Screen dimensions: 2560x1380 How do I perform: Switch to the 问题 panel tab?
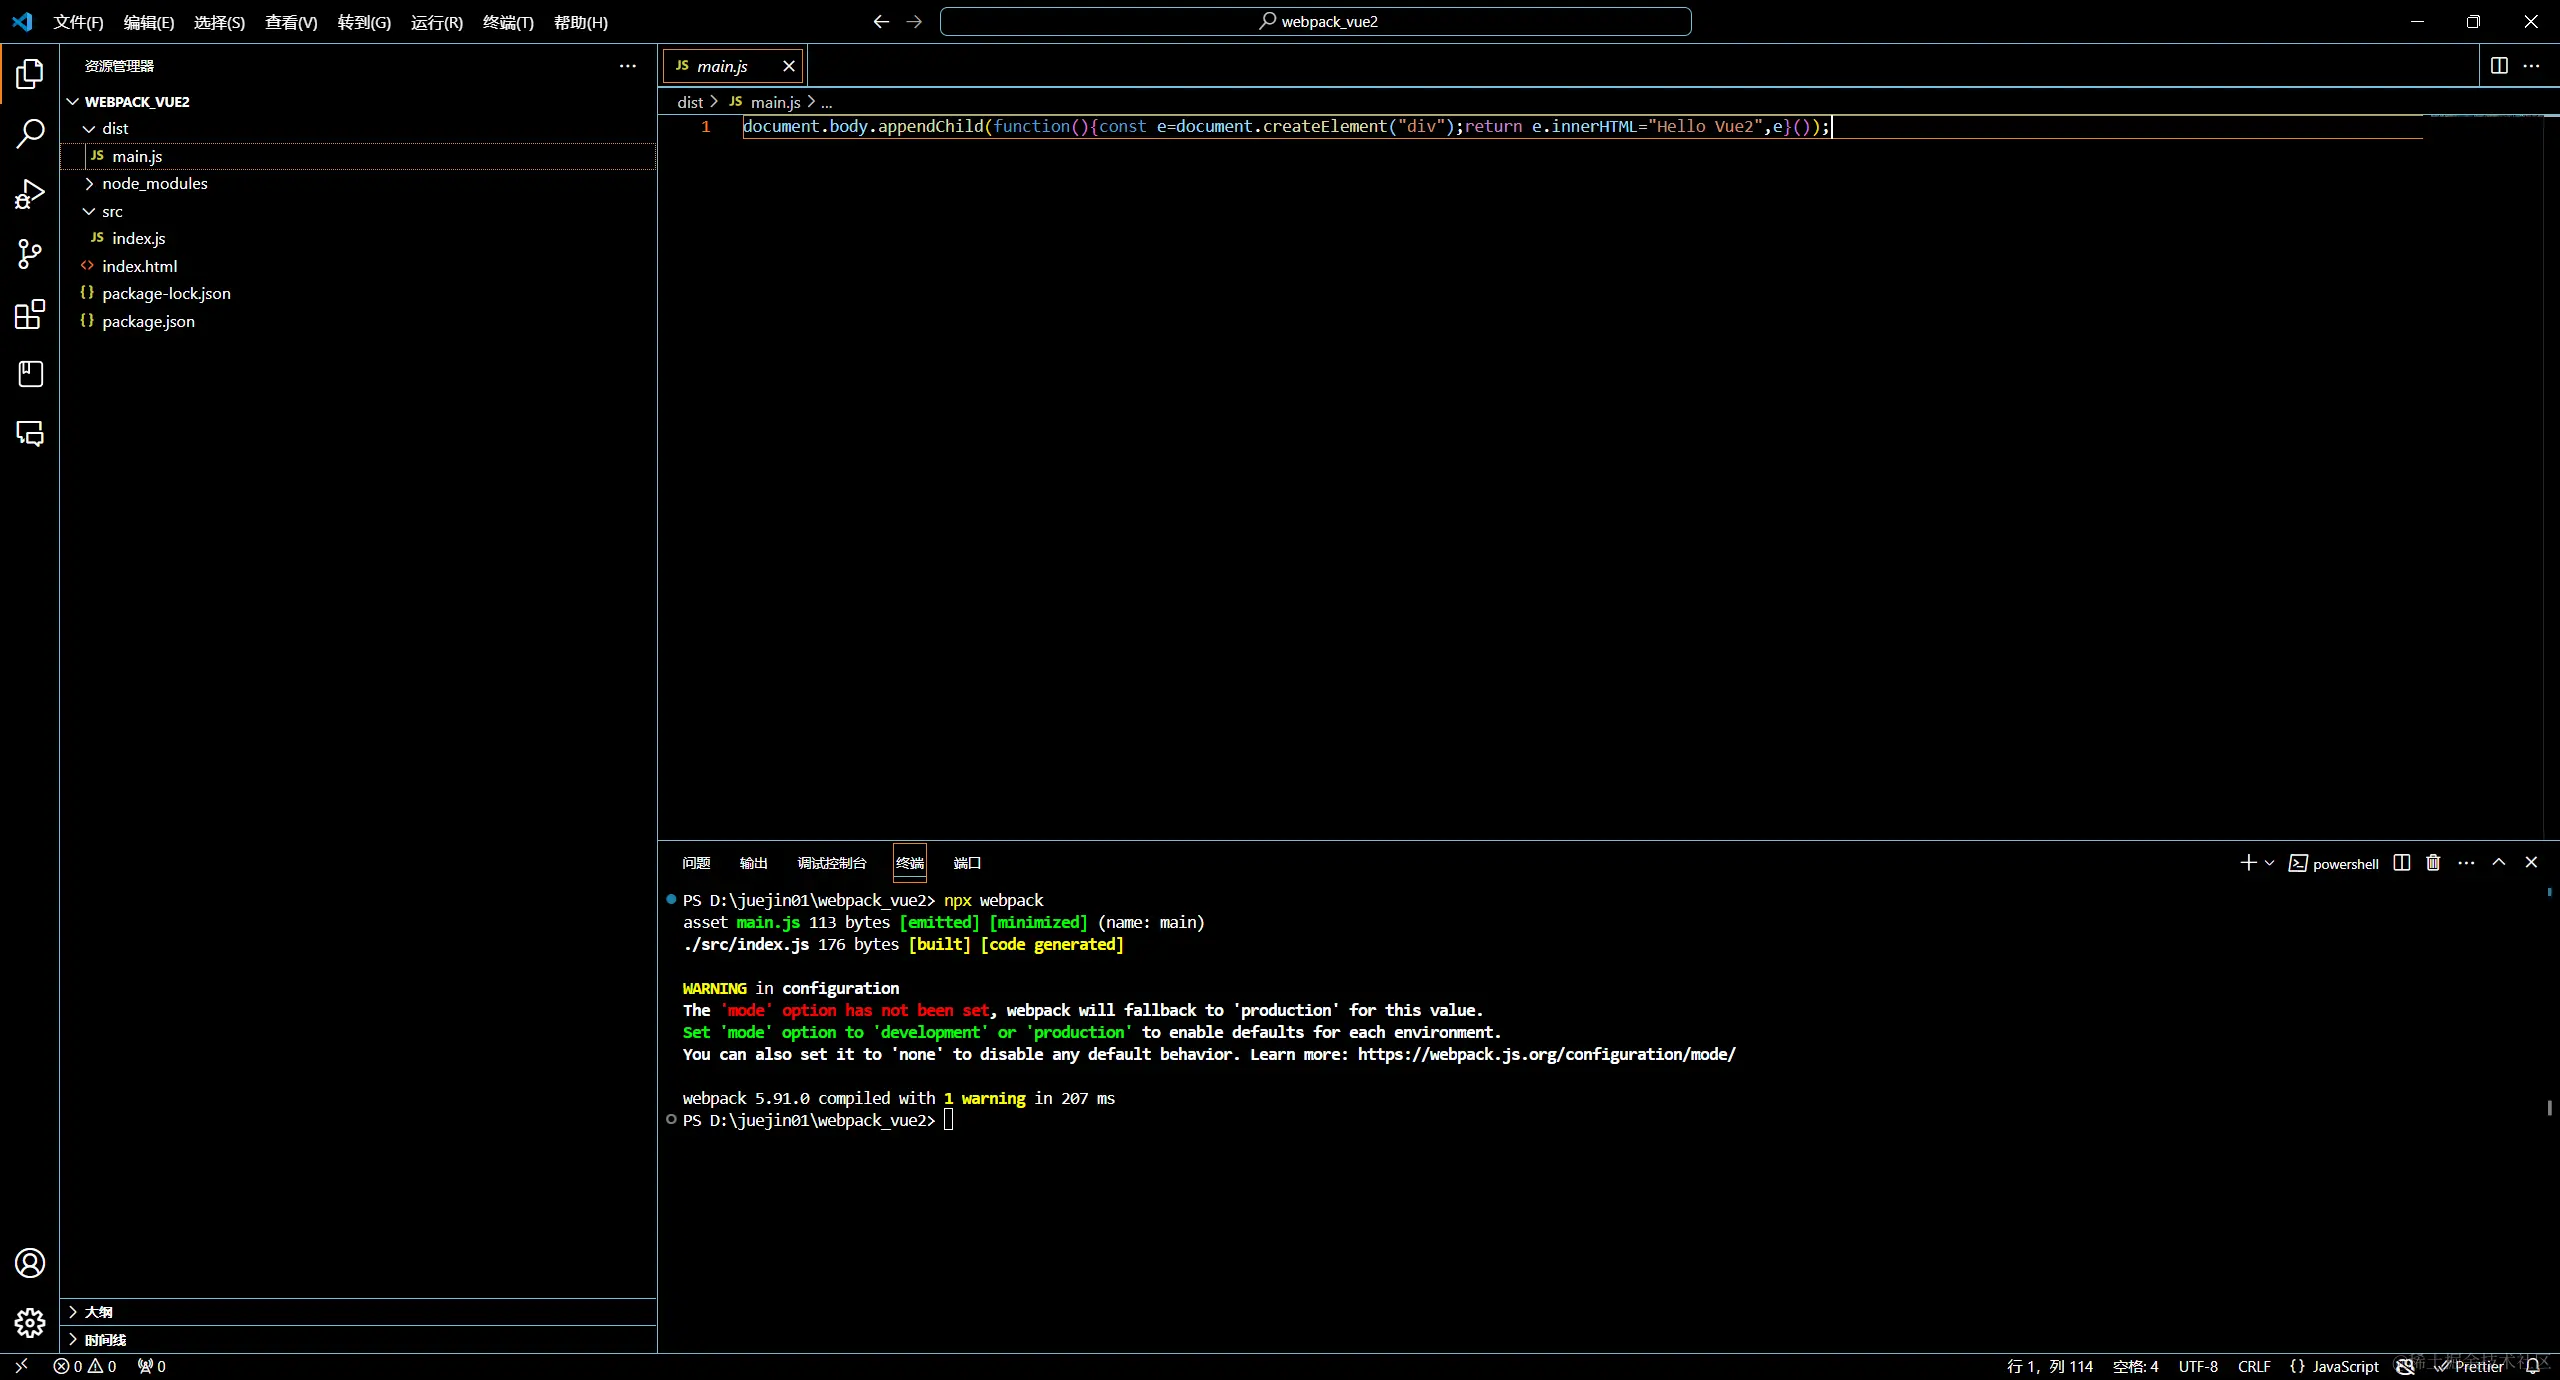click(x=696, y=863)
